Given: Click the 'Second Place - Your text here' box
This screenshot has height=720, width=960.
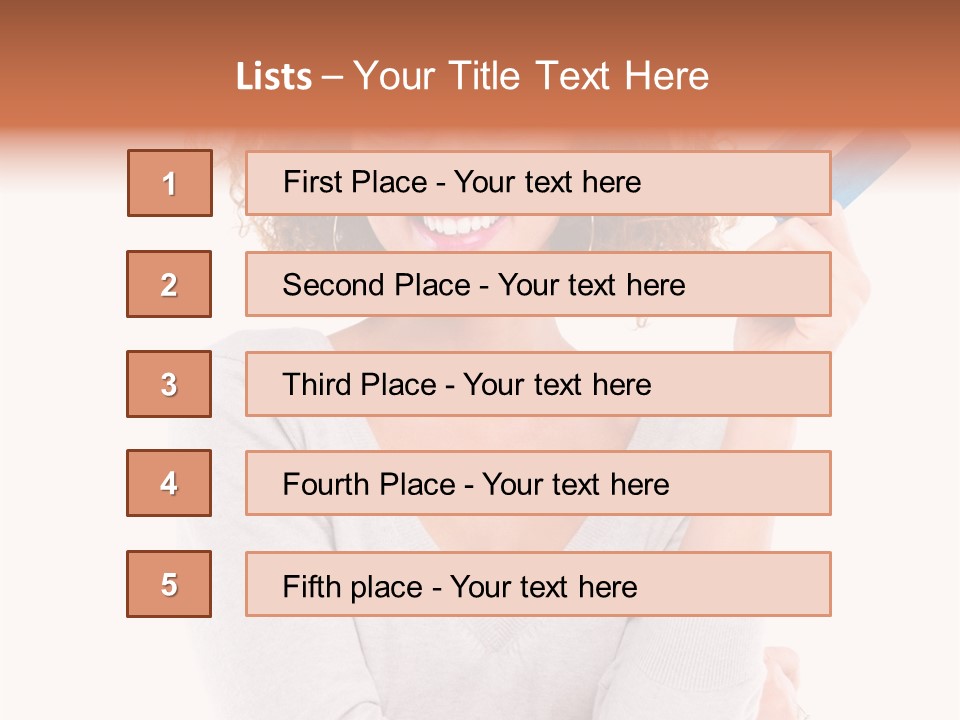Looking at the screenshot, I should point(538,284).
